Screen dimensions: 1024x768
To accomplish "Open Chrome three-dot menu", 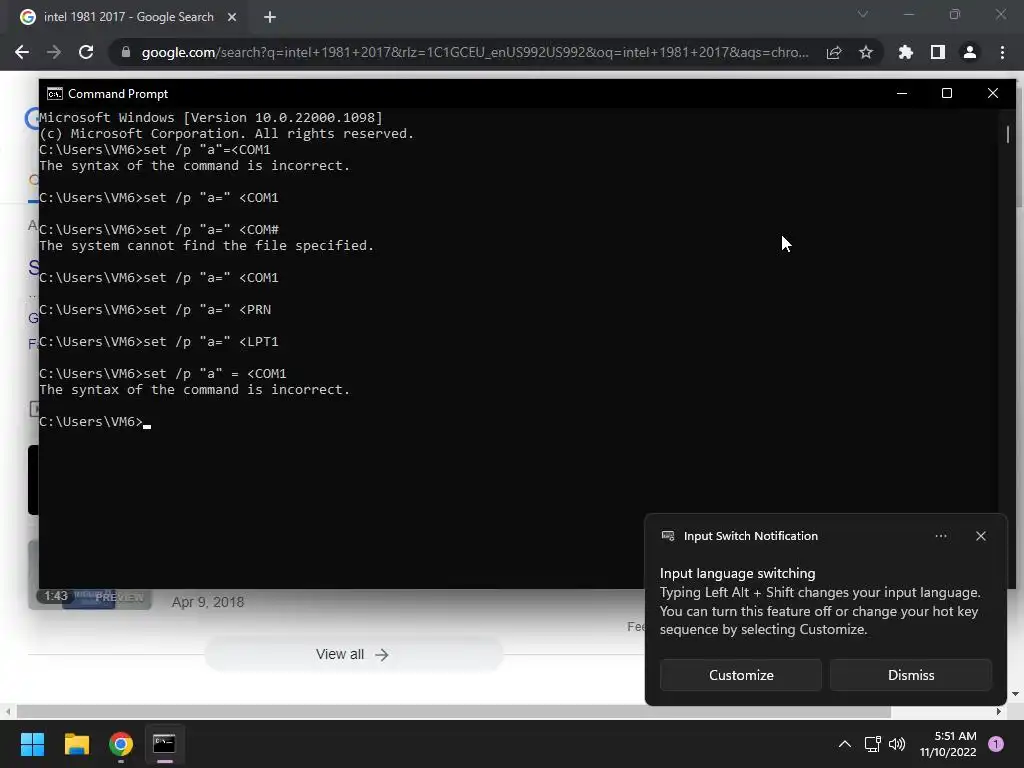I will [x=1002, y=52].
